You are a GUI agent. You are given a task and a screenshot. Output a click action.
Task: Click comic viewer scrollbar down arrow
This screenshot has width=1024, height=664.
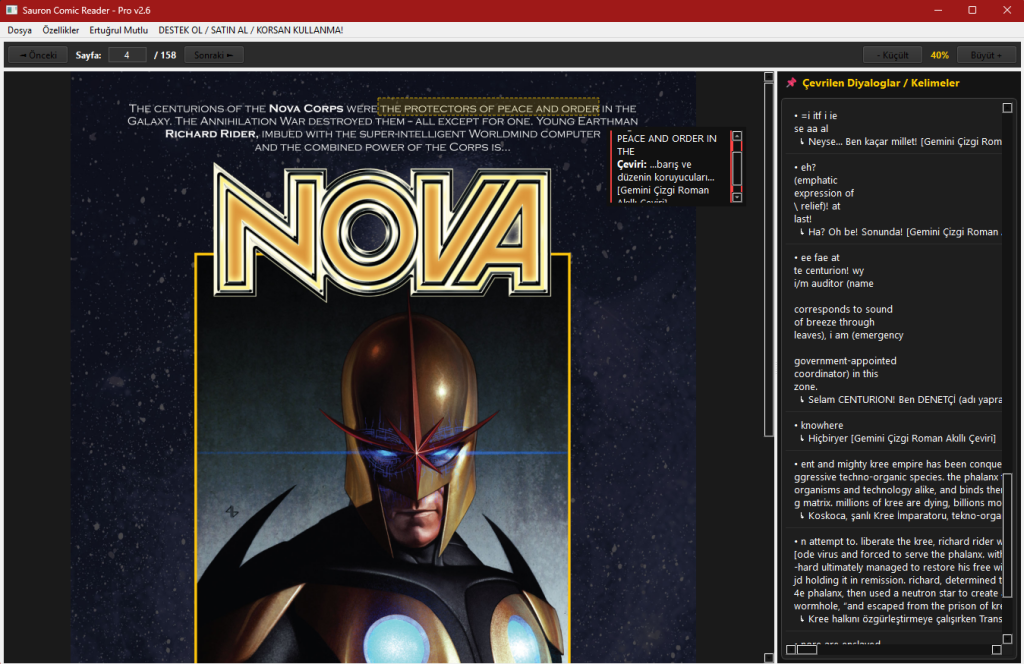(769, 657)
